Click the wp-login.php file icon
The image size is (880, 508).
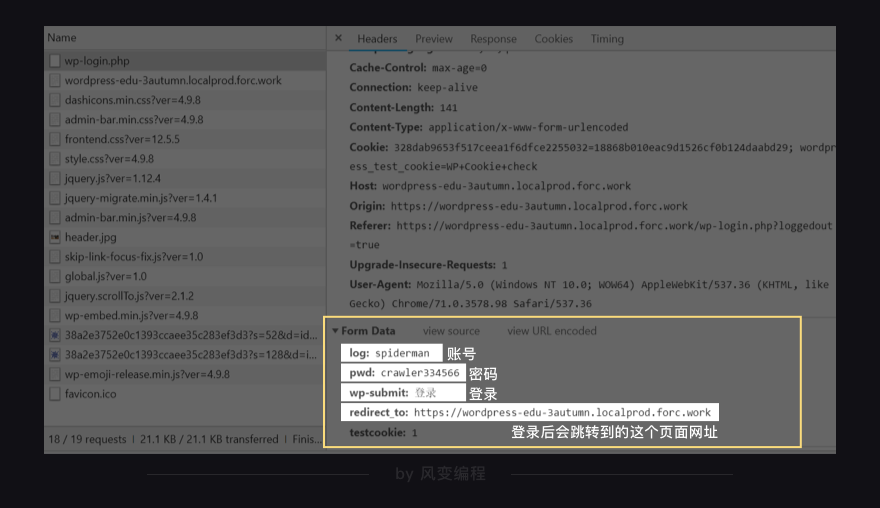click(54, 61)
